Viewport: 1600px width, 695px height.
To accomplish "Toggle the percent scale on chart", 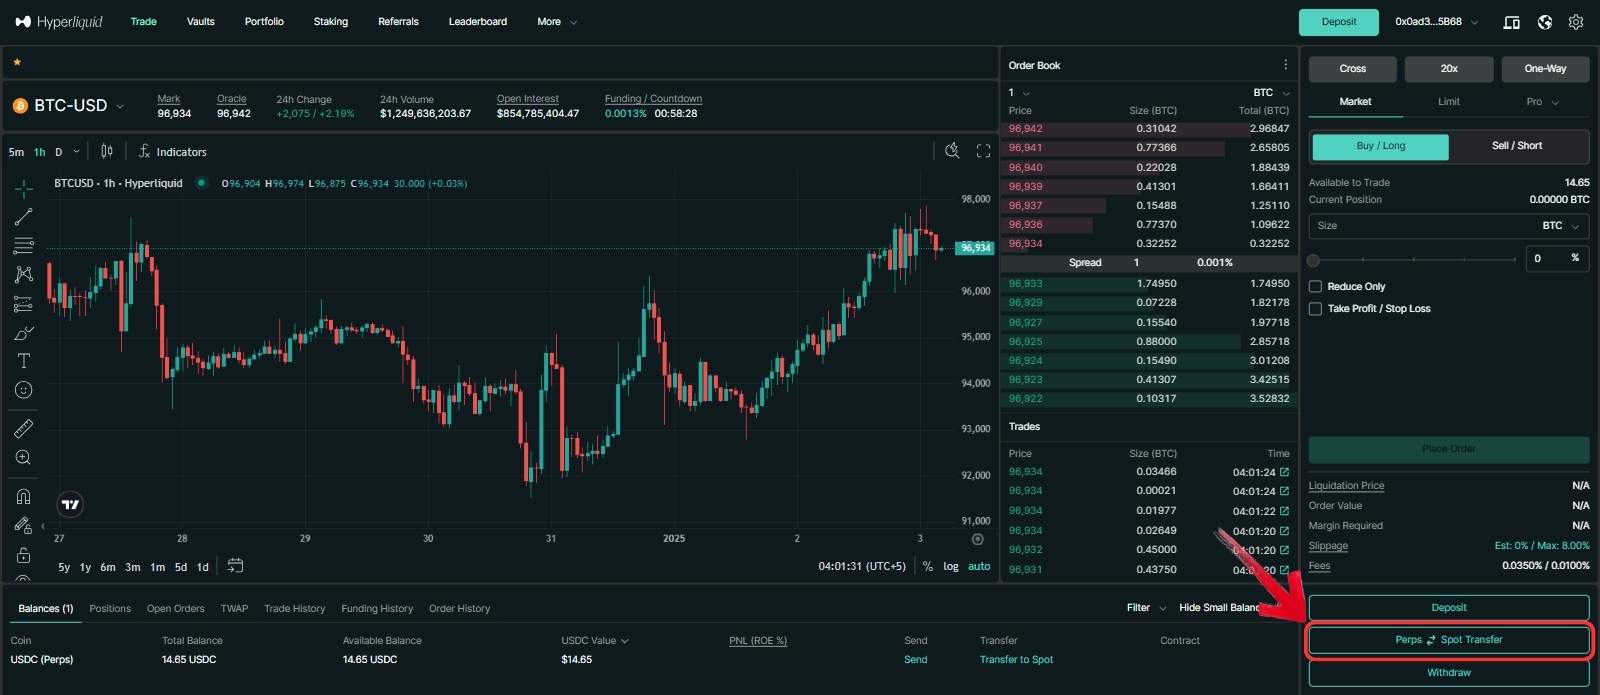I will click(x=928, y=566).
